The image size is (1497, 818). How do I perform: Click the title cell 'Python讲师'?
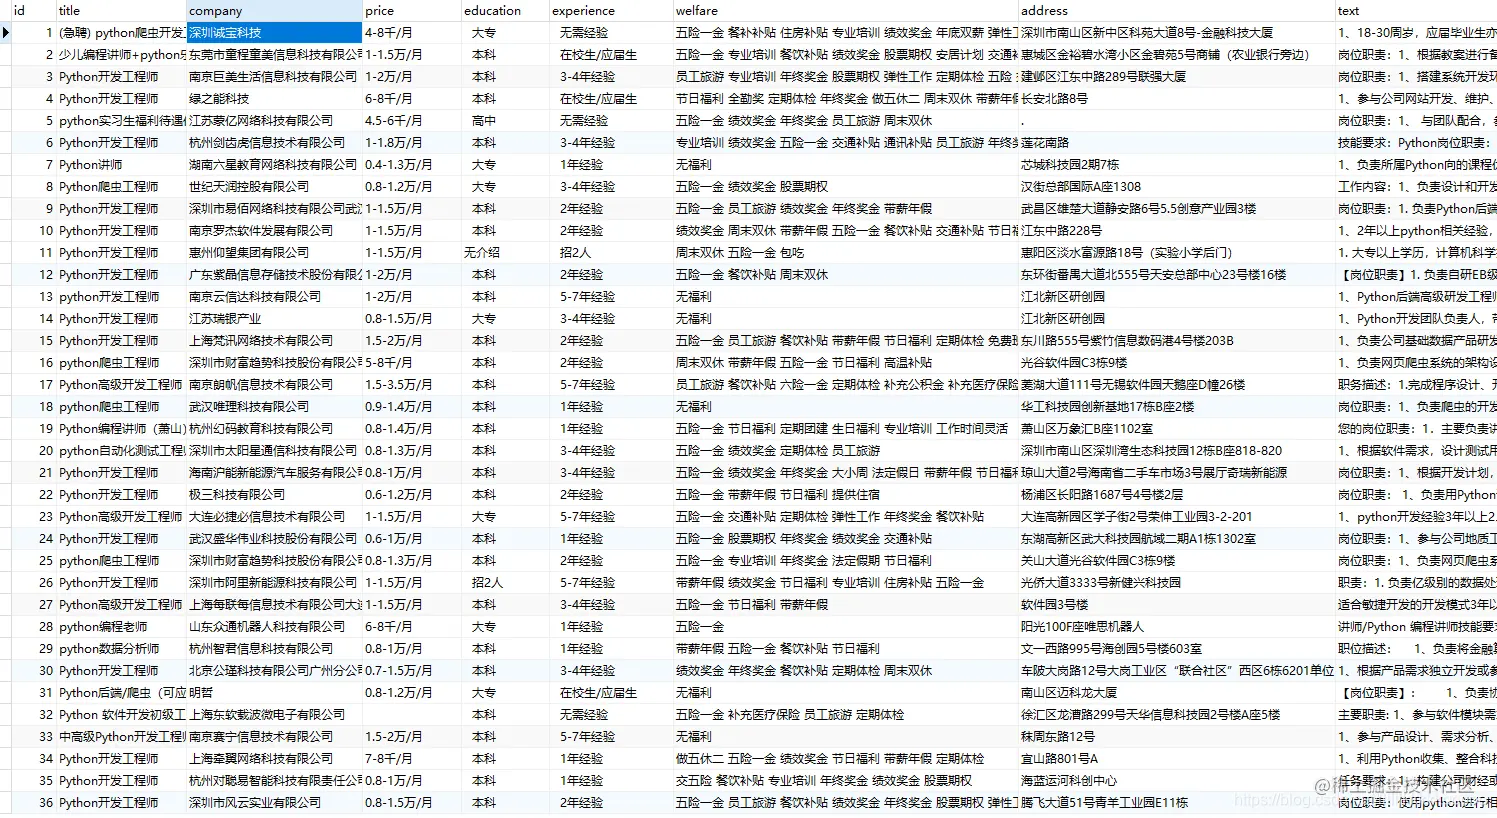pos(120,165)
